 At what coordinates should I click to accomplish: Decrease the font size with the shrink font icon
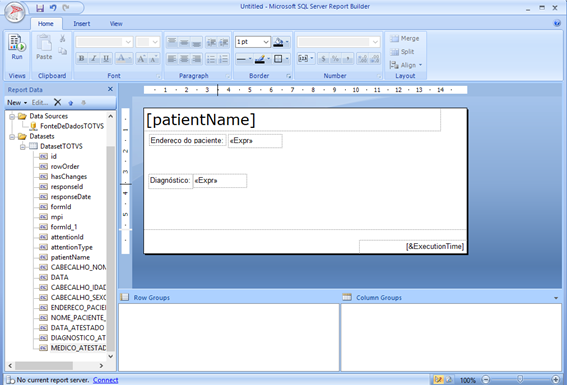[x=154, y=58]
